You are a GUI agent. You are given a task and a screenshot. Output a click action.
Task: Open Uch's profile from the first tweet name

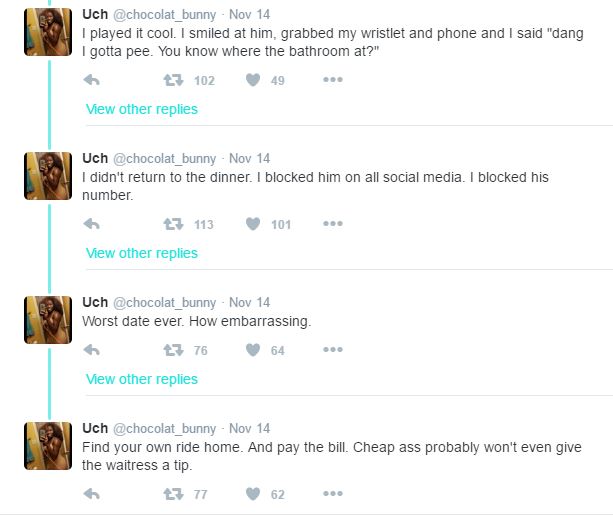(x=94, y=14)
